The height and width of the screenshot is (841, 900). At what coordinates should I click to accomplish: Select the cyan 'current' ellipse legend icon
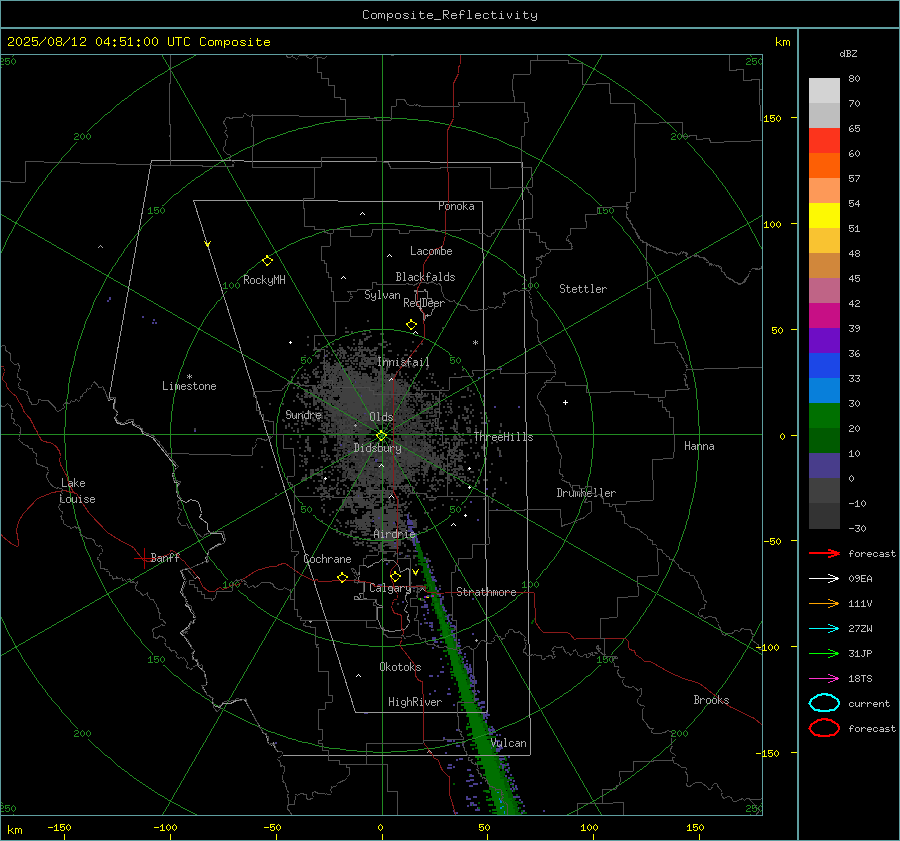tap(824, 703)
